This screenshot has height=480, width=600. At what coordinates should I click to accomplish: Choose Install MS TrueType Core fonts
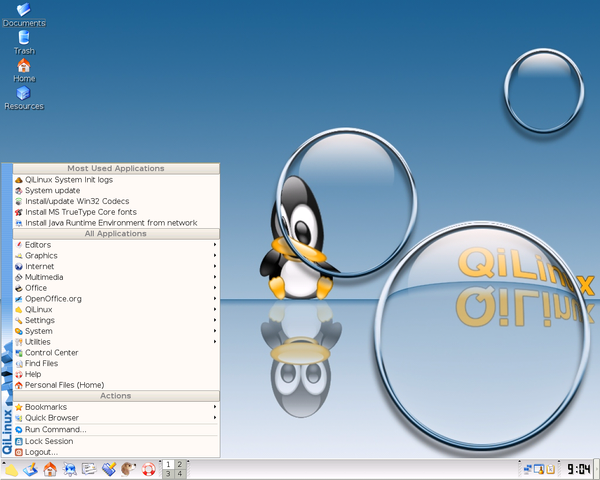[x=116, y=212]
